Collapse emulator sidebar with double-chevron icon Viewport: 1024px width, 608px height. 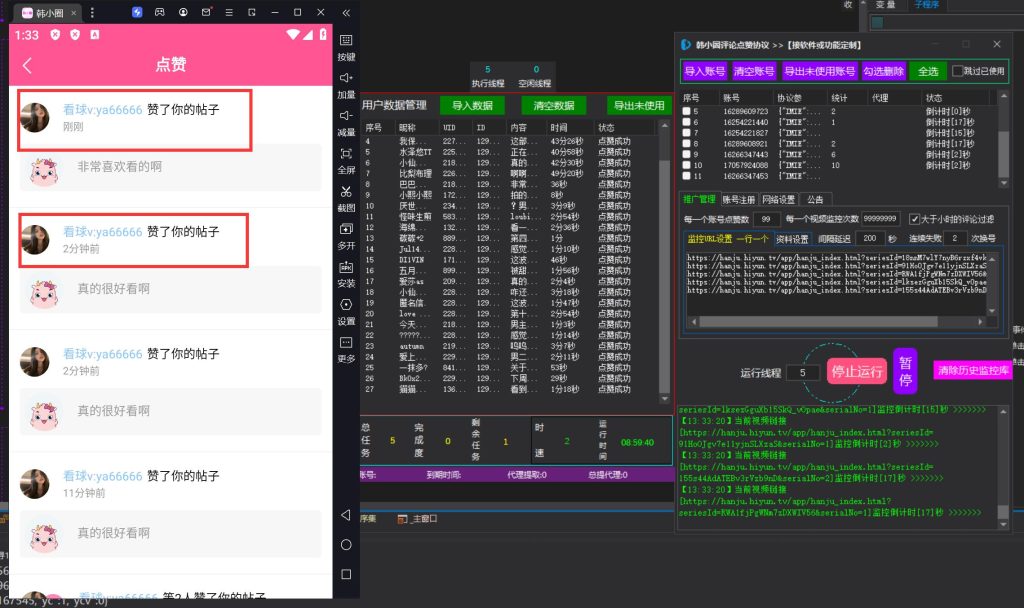(346, 12)
